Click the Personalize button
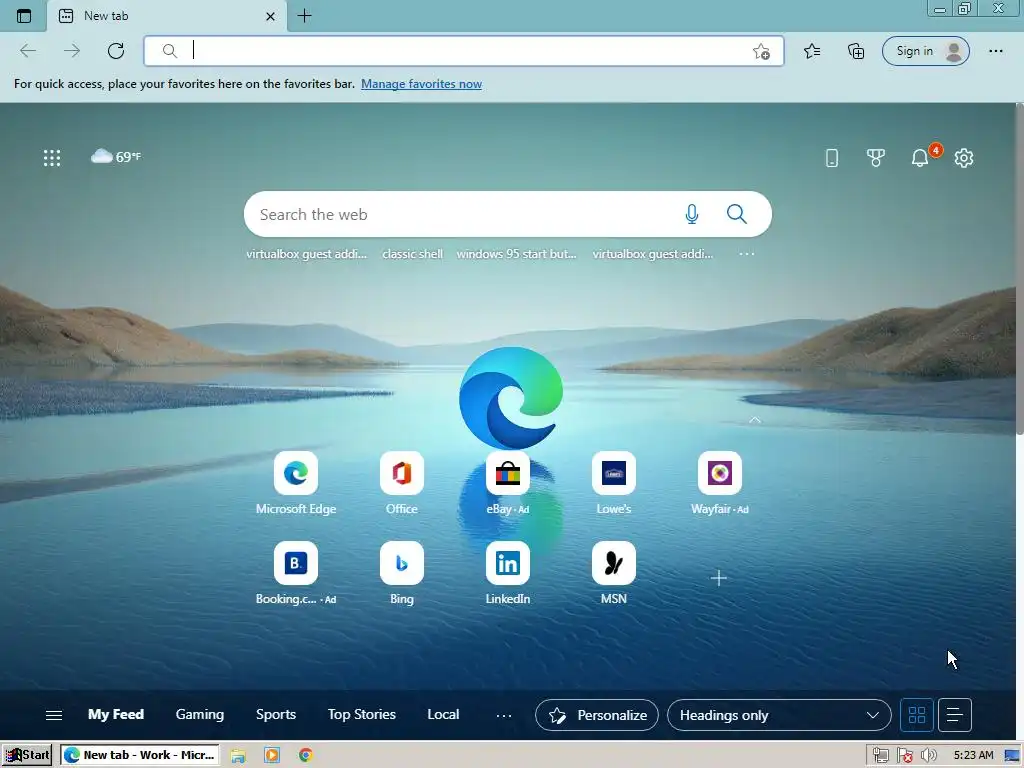The width and height of the screenshot is (1024, 768). (x=597, y=715)
